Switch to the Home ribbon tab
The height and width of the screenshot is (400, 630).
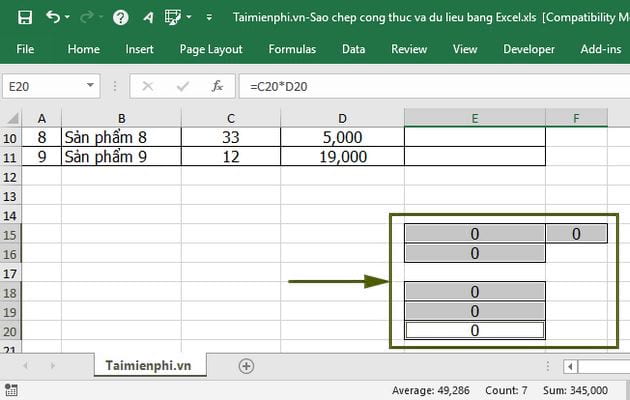pyautogui.click(x=84, y=49)
